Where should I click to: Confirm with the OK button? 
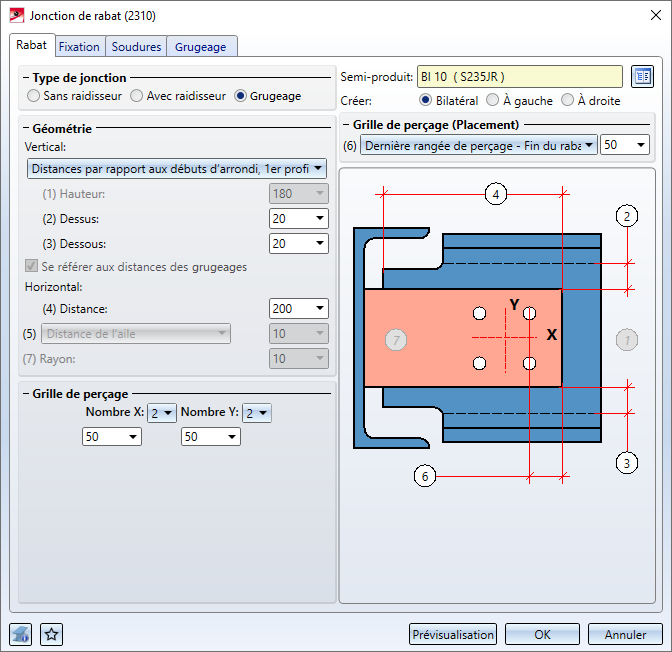tap(542, 634)
